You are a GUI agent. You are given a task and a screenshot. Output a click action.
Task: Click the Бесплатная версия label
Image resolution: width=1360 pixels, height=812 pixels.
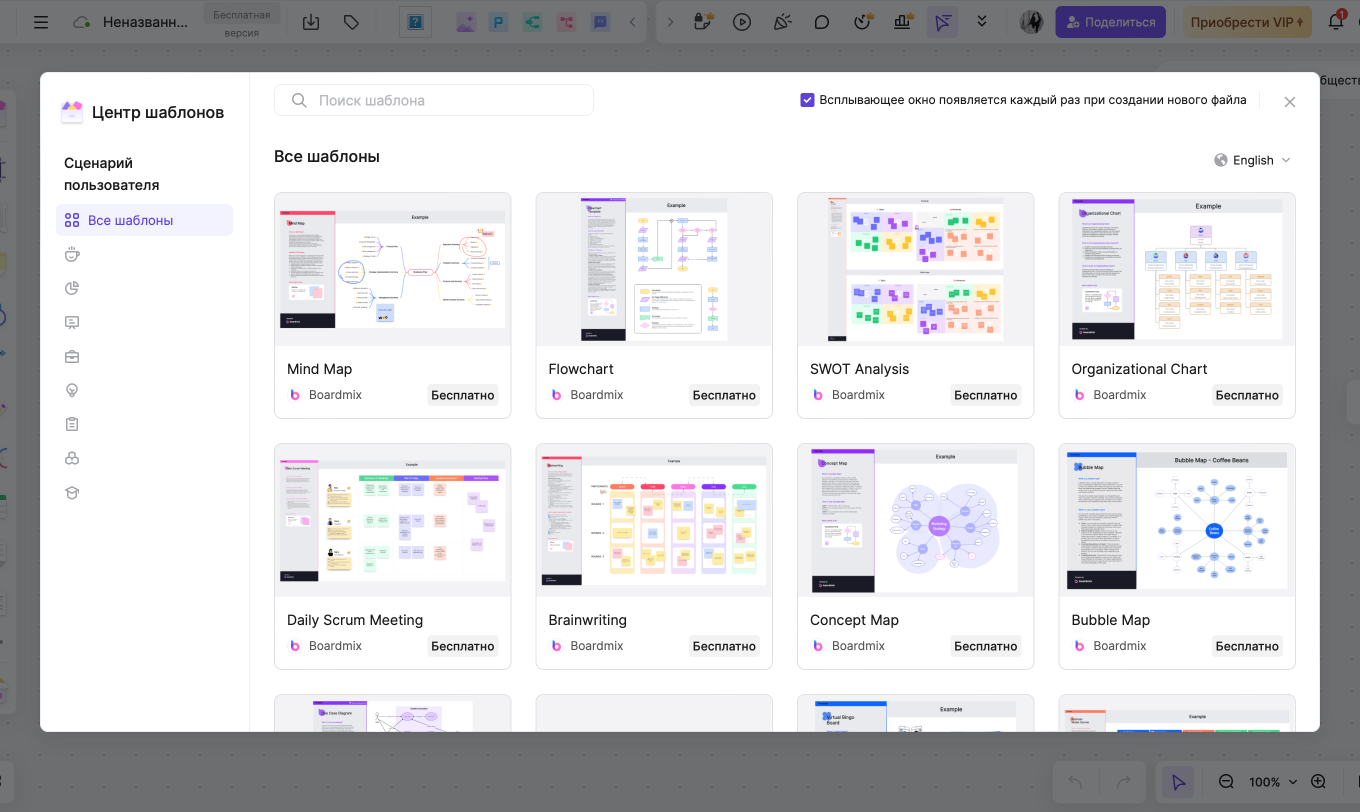click(242, 23)
